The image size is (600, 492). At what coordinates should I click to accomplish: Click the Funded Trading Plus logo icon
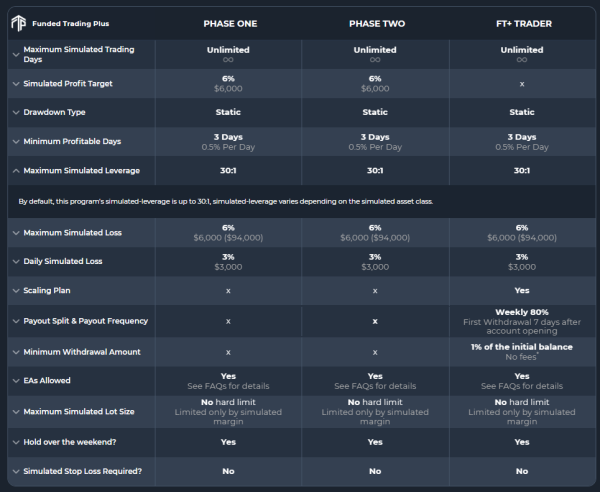click(x=18, y=23)
